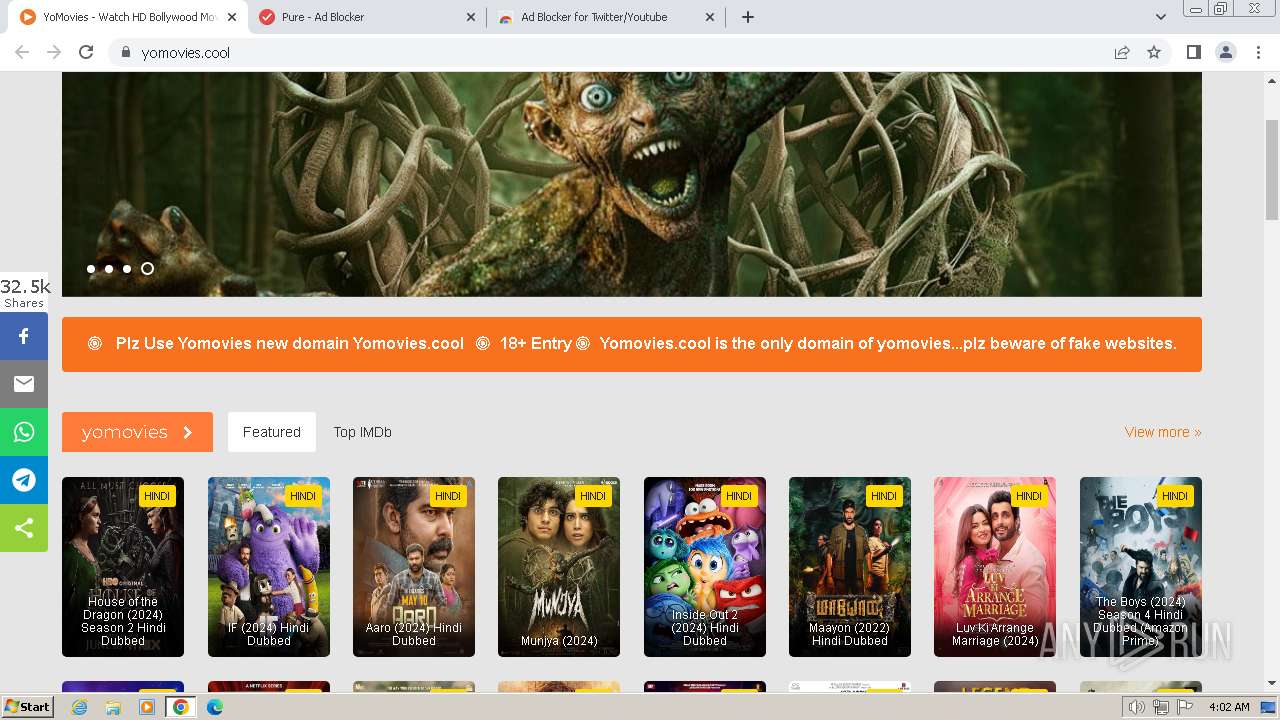Open Luv Ki Arrange Marriage poster
Screen dimensions: 1280x720
[x=995, y=567]
